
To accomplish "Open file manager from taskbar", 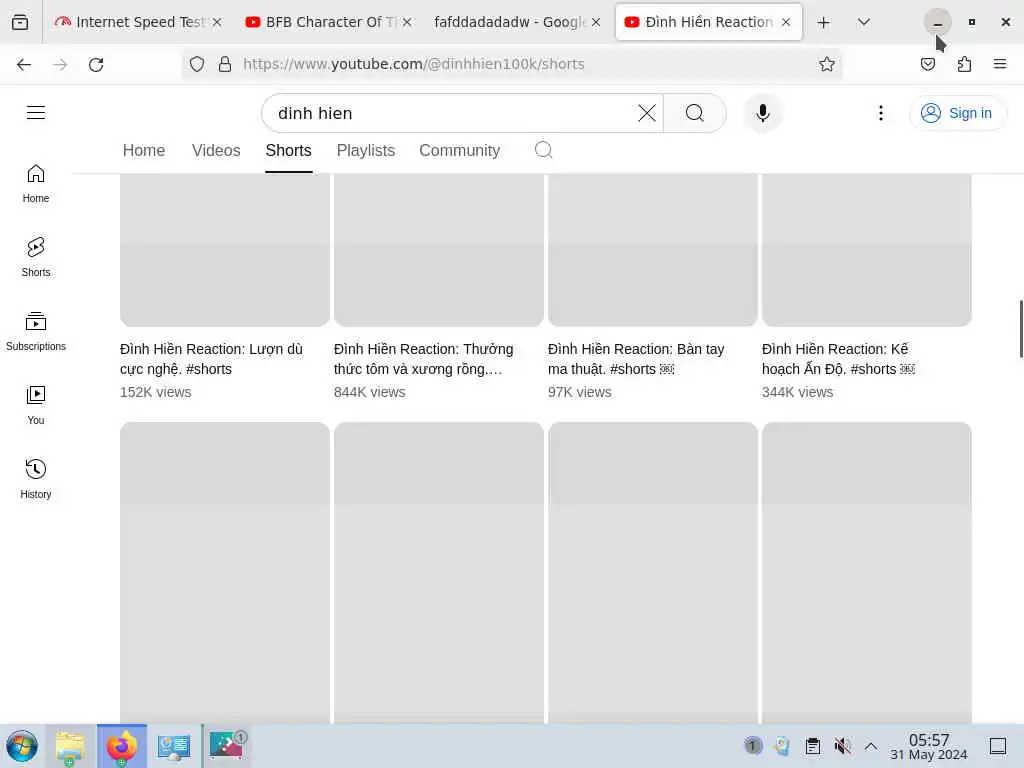I will 70,746.
